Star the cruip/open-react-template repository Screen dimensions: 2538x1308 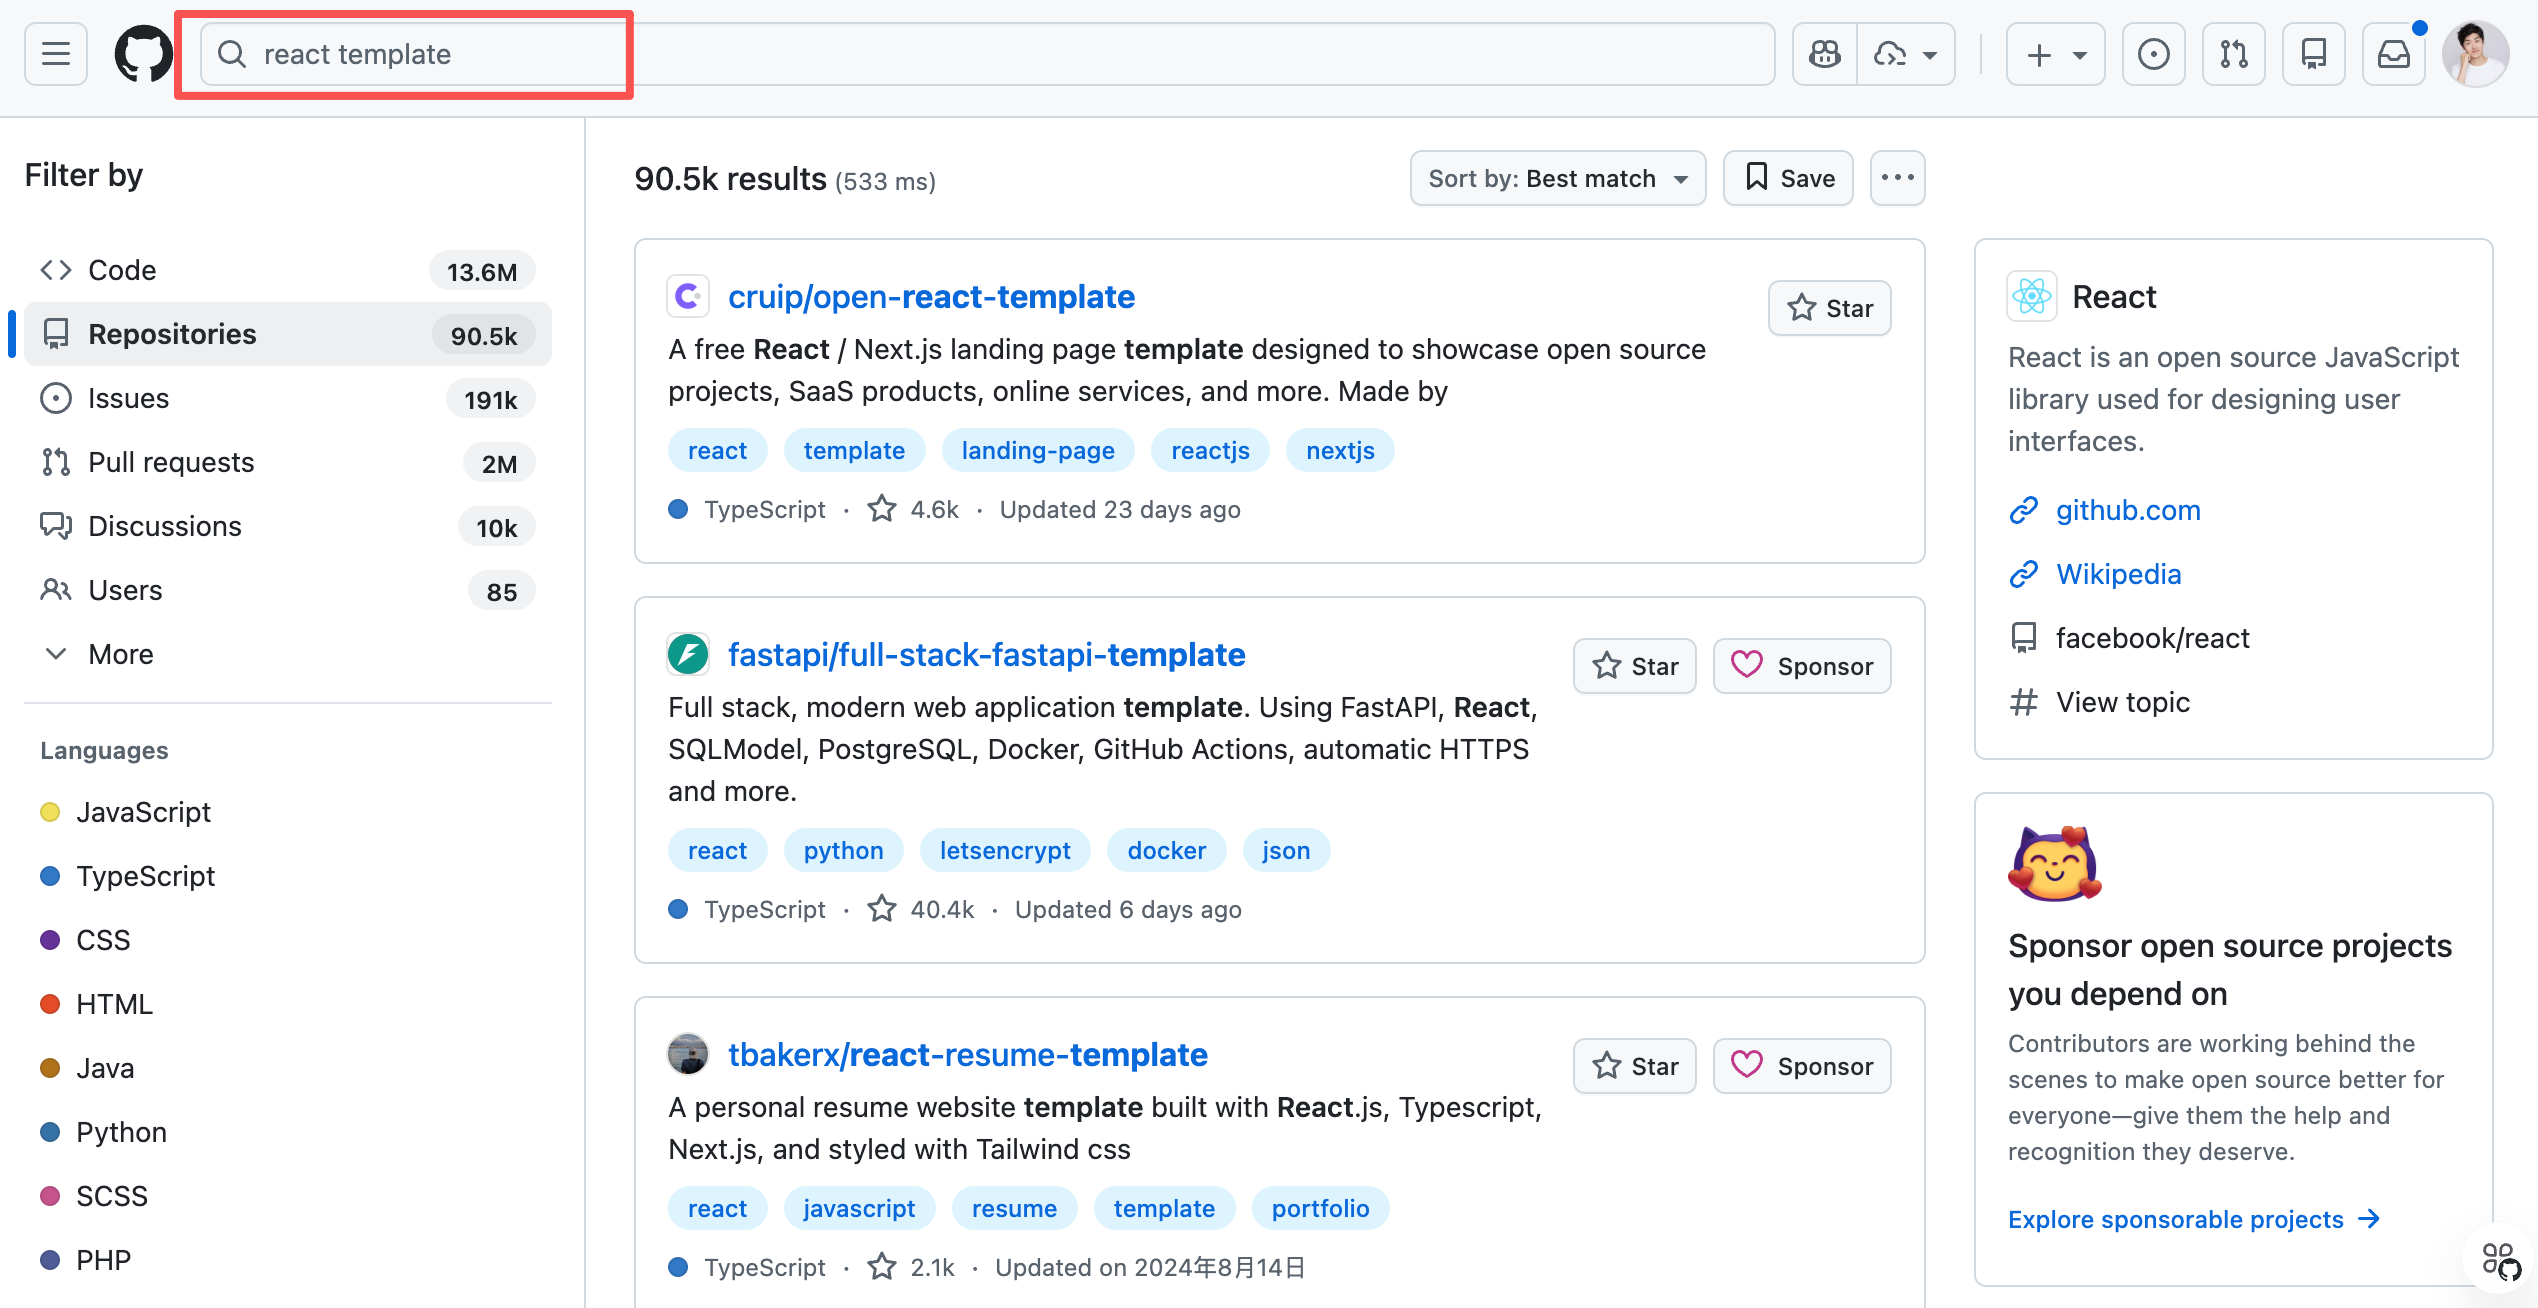(x=1829, y=308)
